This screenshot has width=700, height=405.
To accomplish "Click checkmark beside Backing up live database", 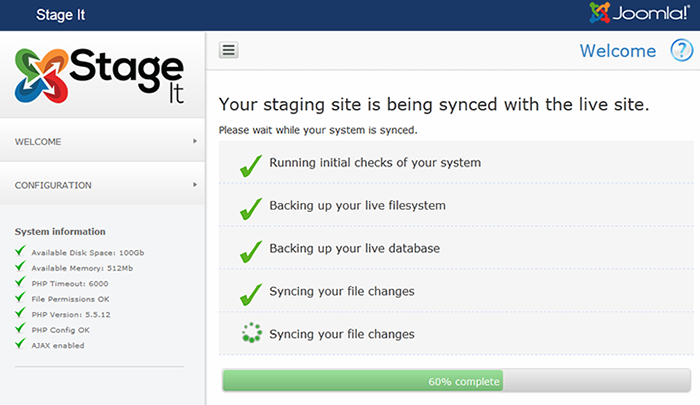I will [x=251, y=251].
